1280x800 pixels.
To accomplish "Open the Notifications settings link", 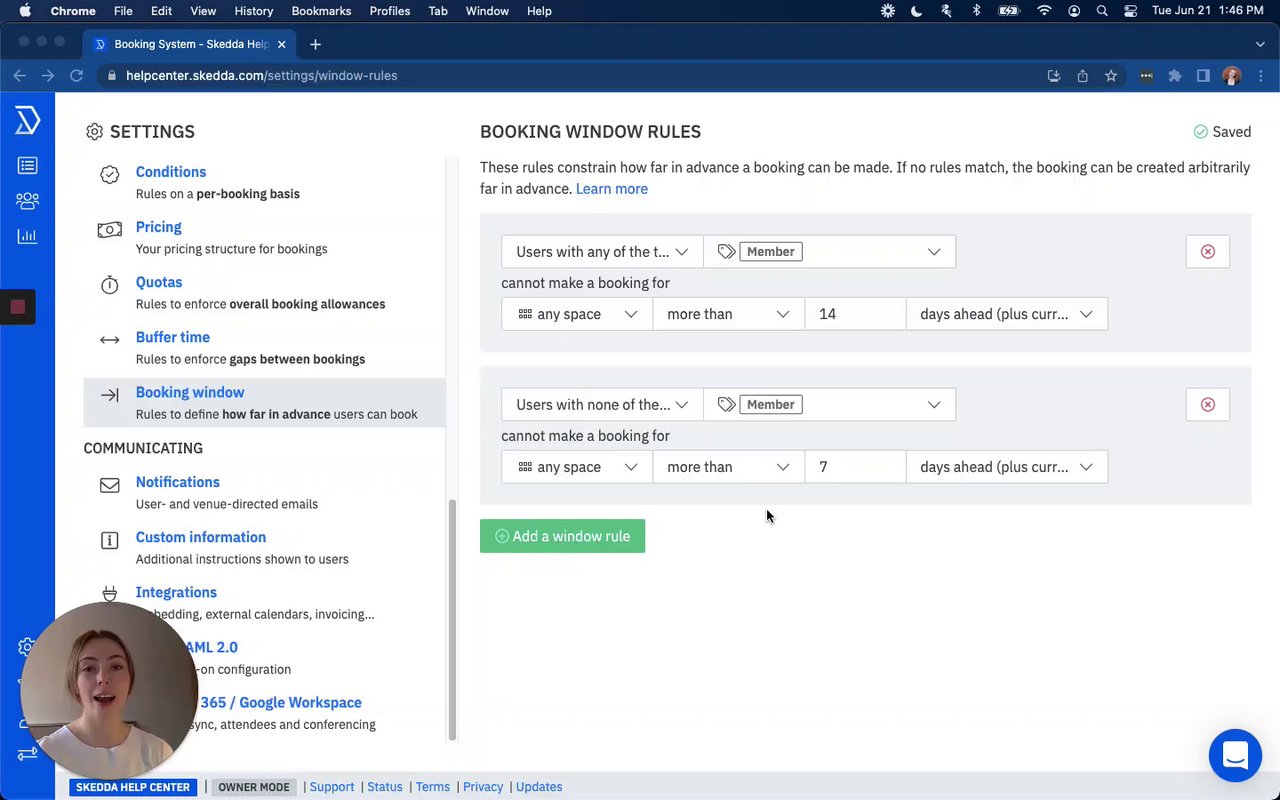I will click(x=178, y=482).
